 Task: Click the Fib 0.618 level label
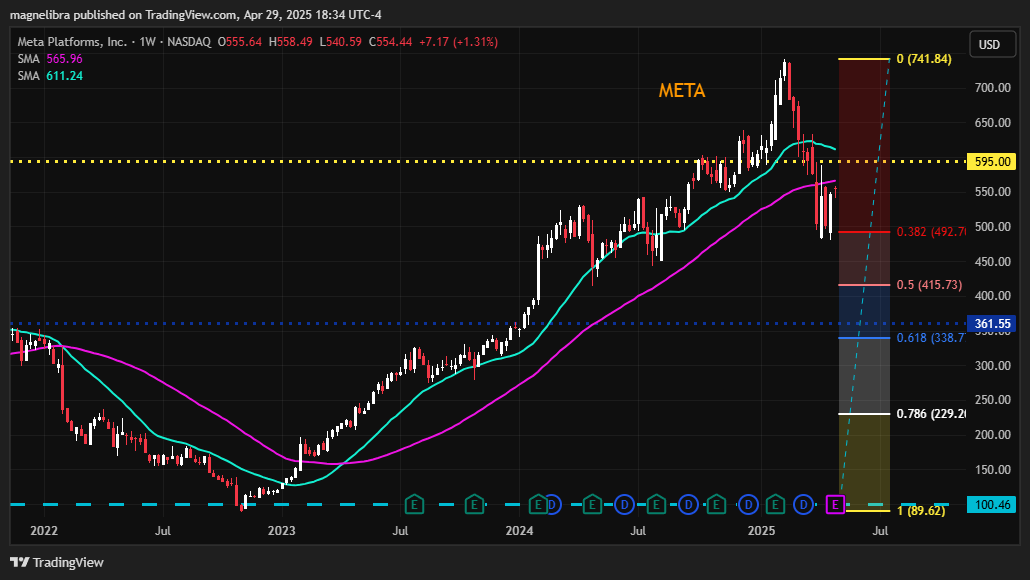[931, 338]
